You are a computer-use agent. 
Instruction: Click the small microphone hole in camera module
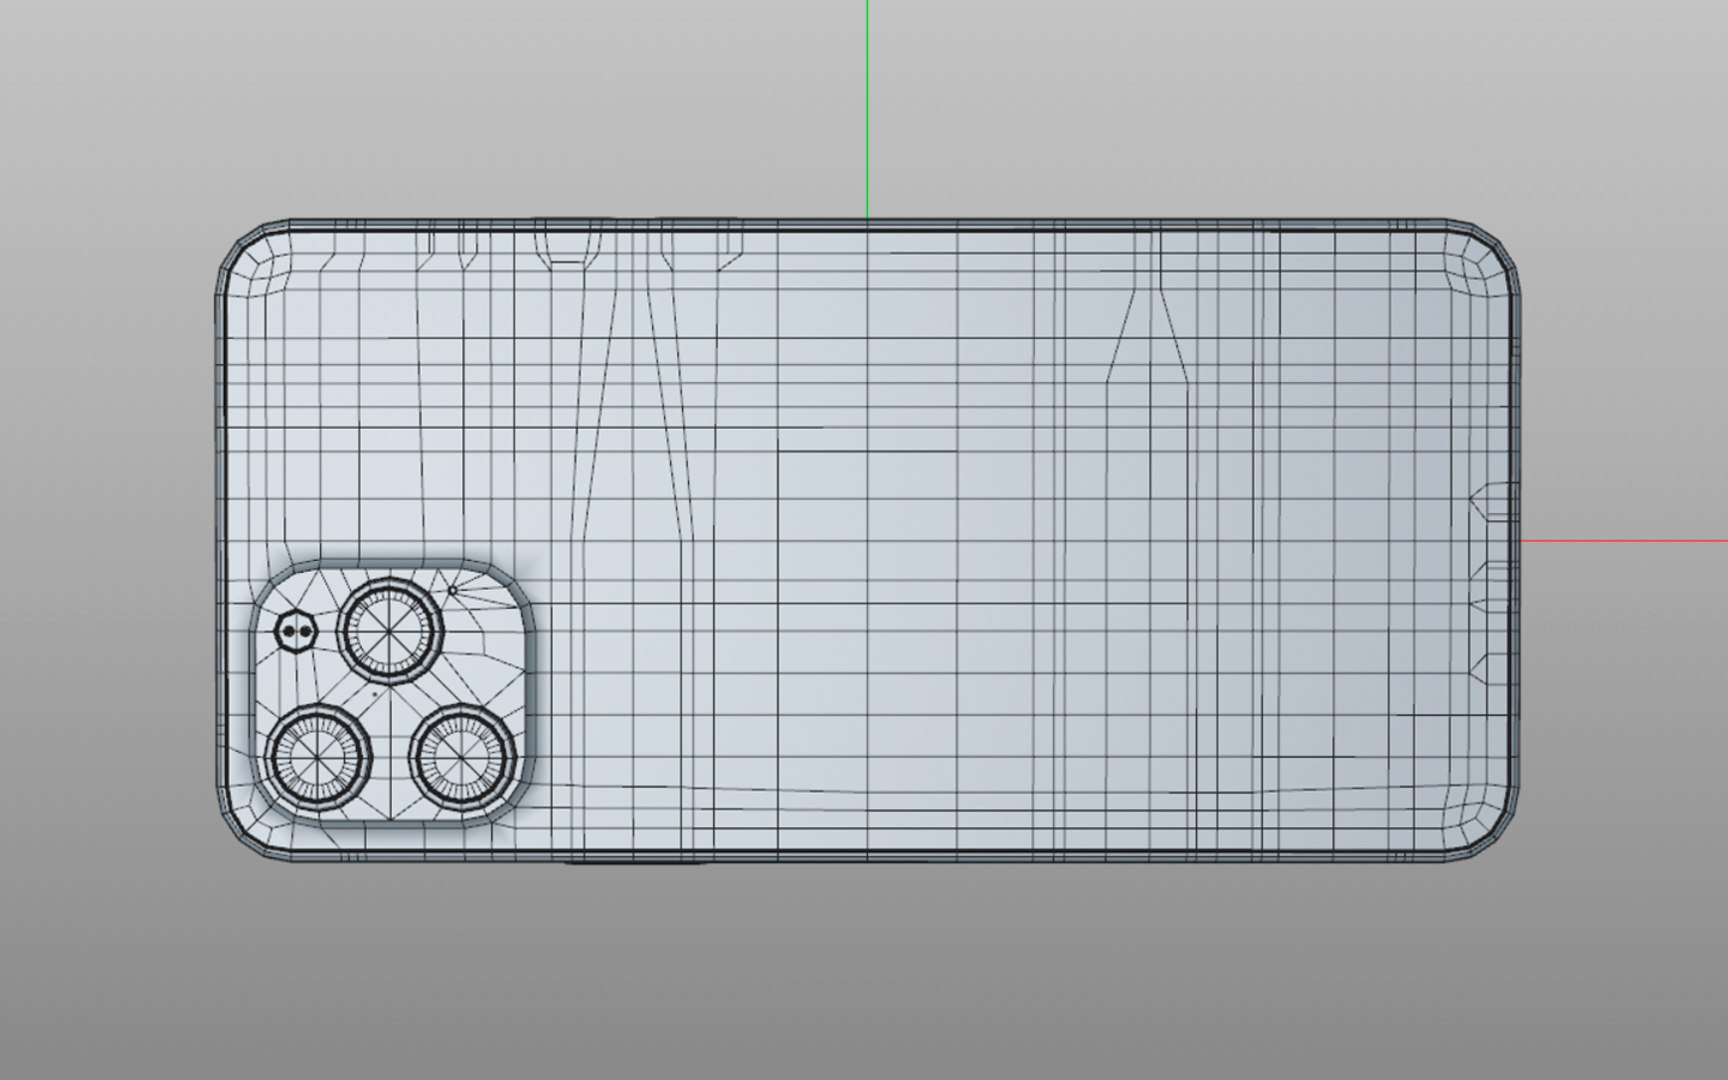point(452,591)
